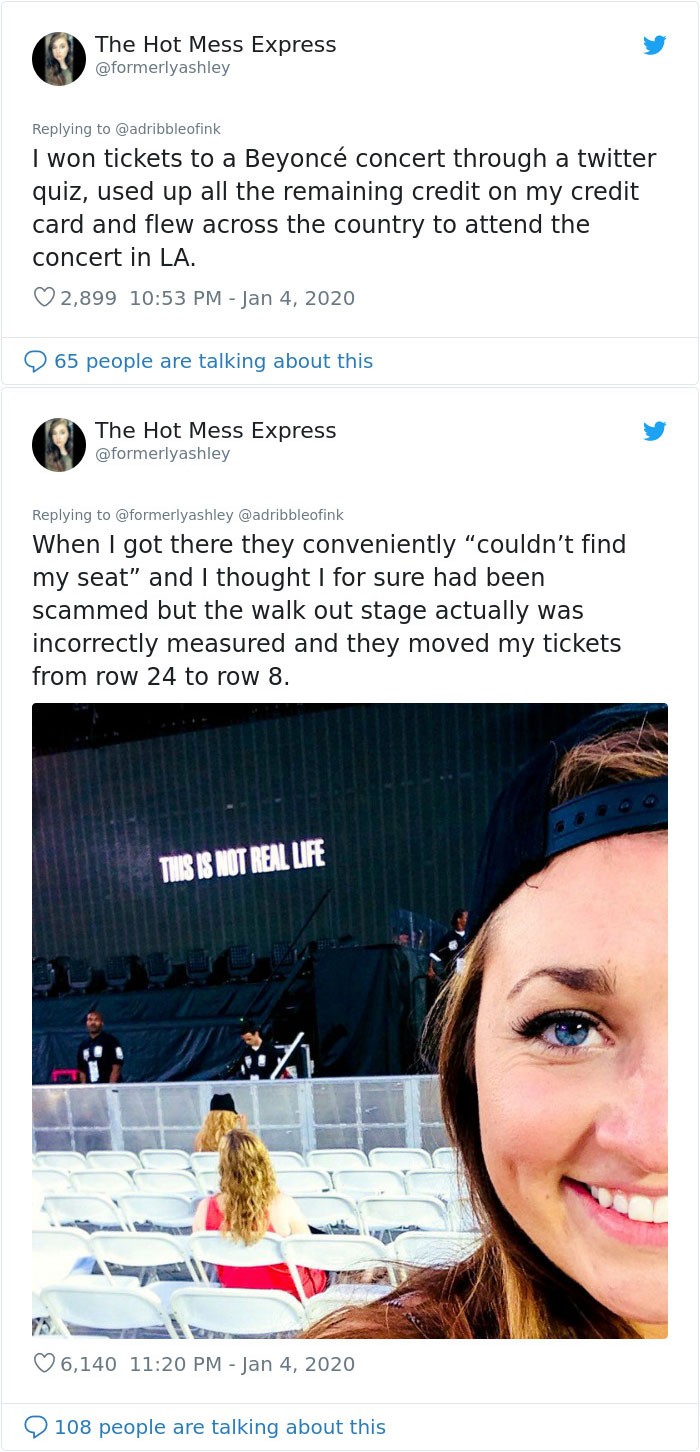
Task: Click the reply bubble beside '65 people are talking'
Action: tap(38, 361)
